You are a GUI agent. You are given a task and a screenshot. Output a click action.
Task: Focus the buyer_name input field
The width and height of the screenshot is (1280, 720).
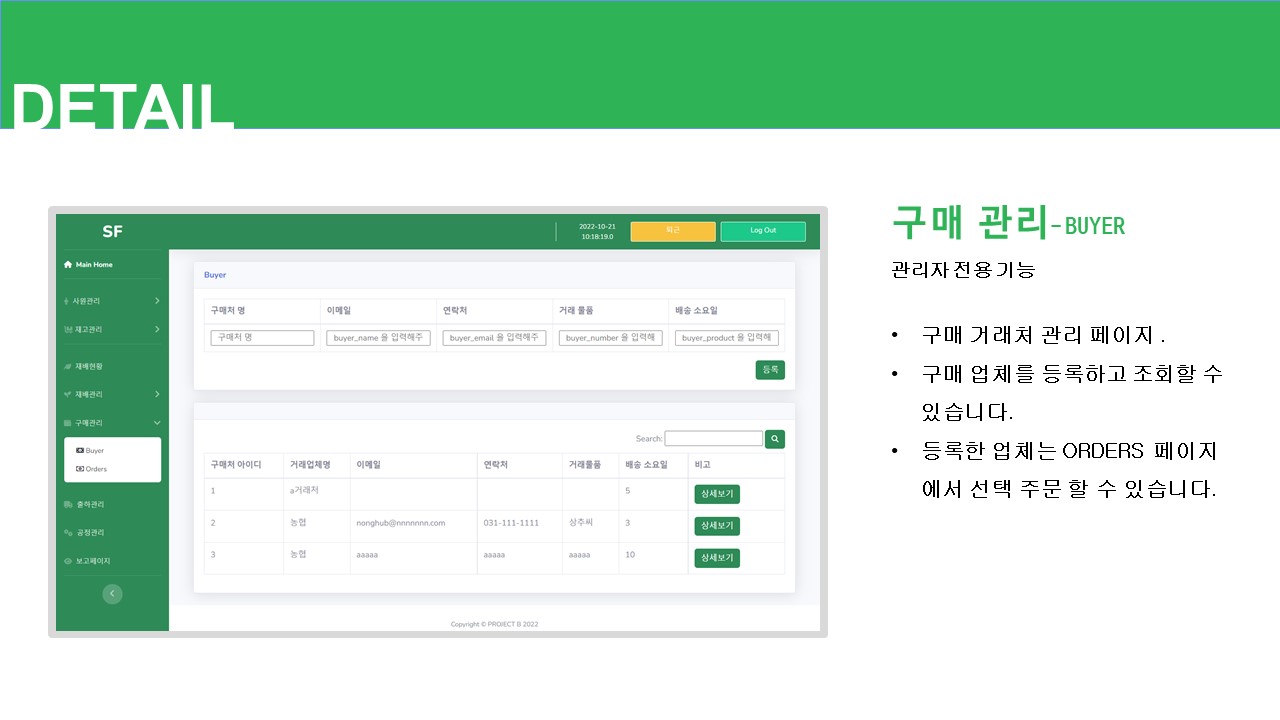[379, 338]
